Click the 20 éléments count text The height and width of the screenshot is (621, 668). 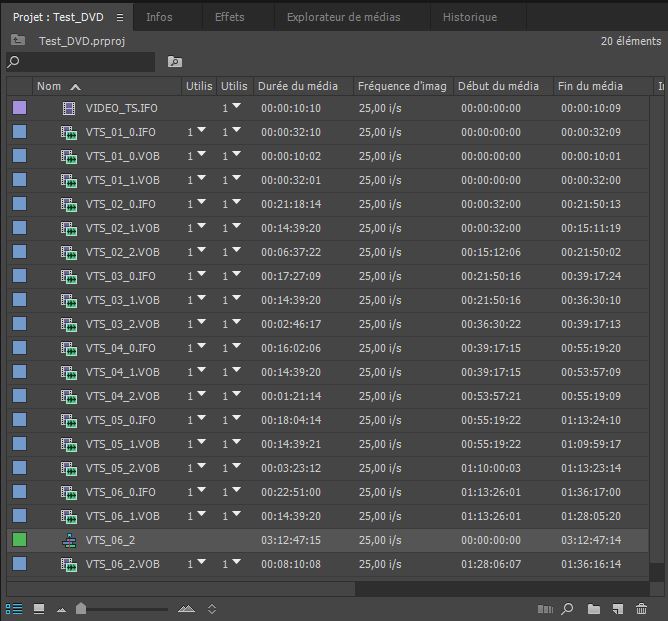pyautogui.click(x=631, y=41)
